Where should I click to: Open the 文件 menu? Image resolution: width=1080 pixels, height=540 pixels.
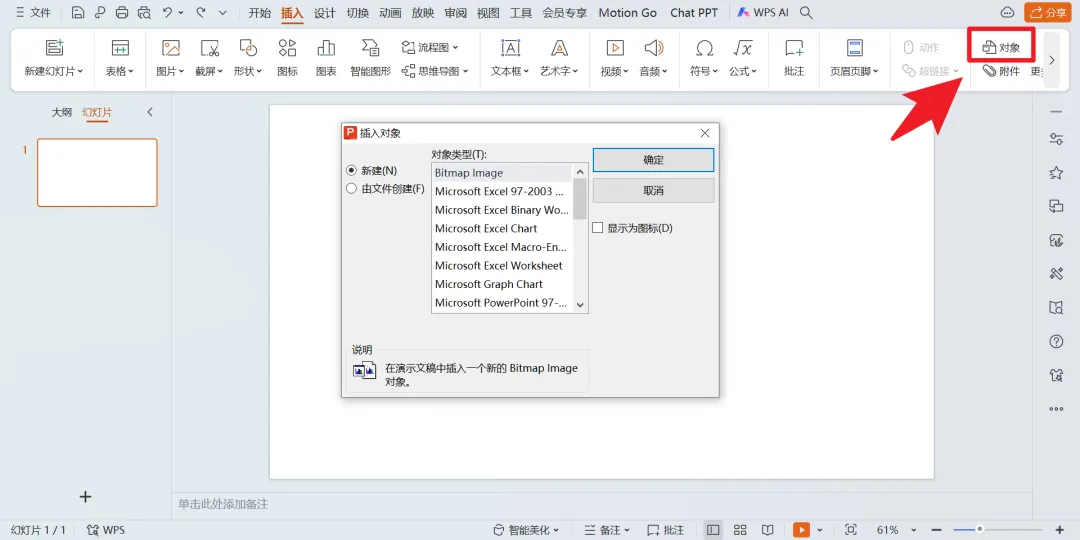point(33,12)
